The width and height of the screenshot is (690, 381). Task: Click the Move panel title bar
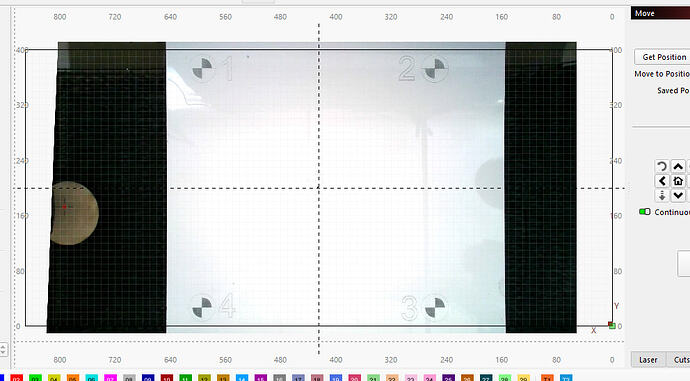(661, 13)
